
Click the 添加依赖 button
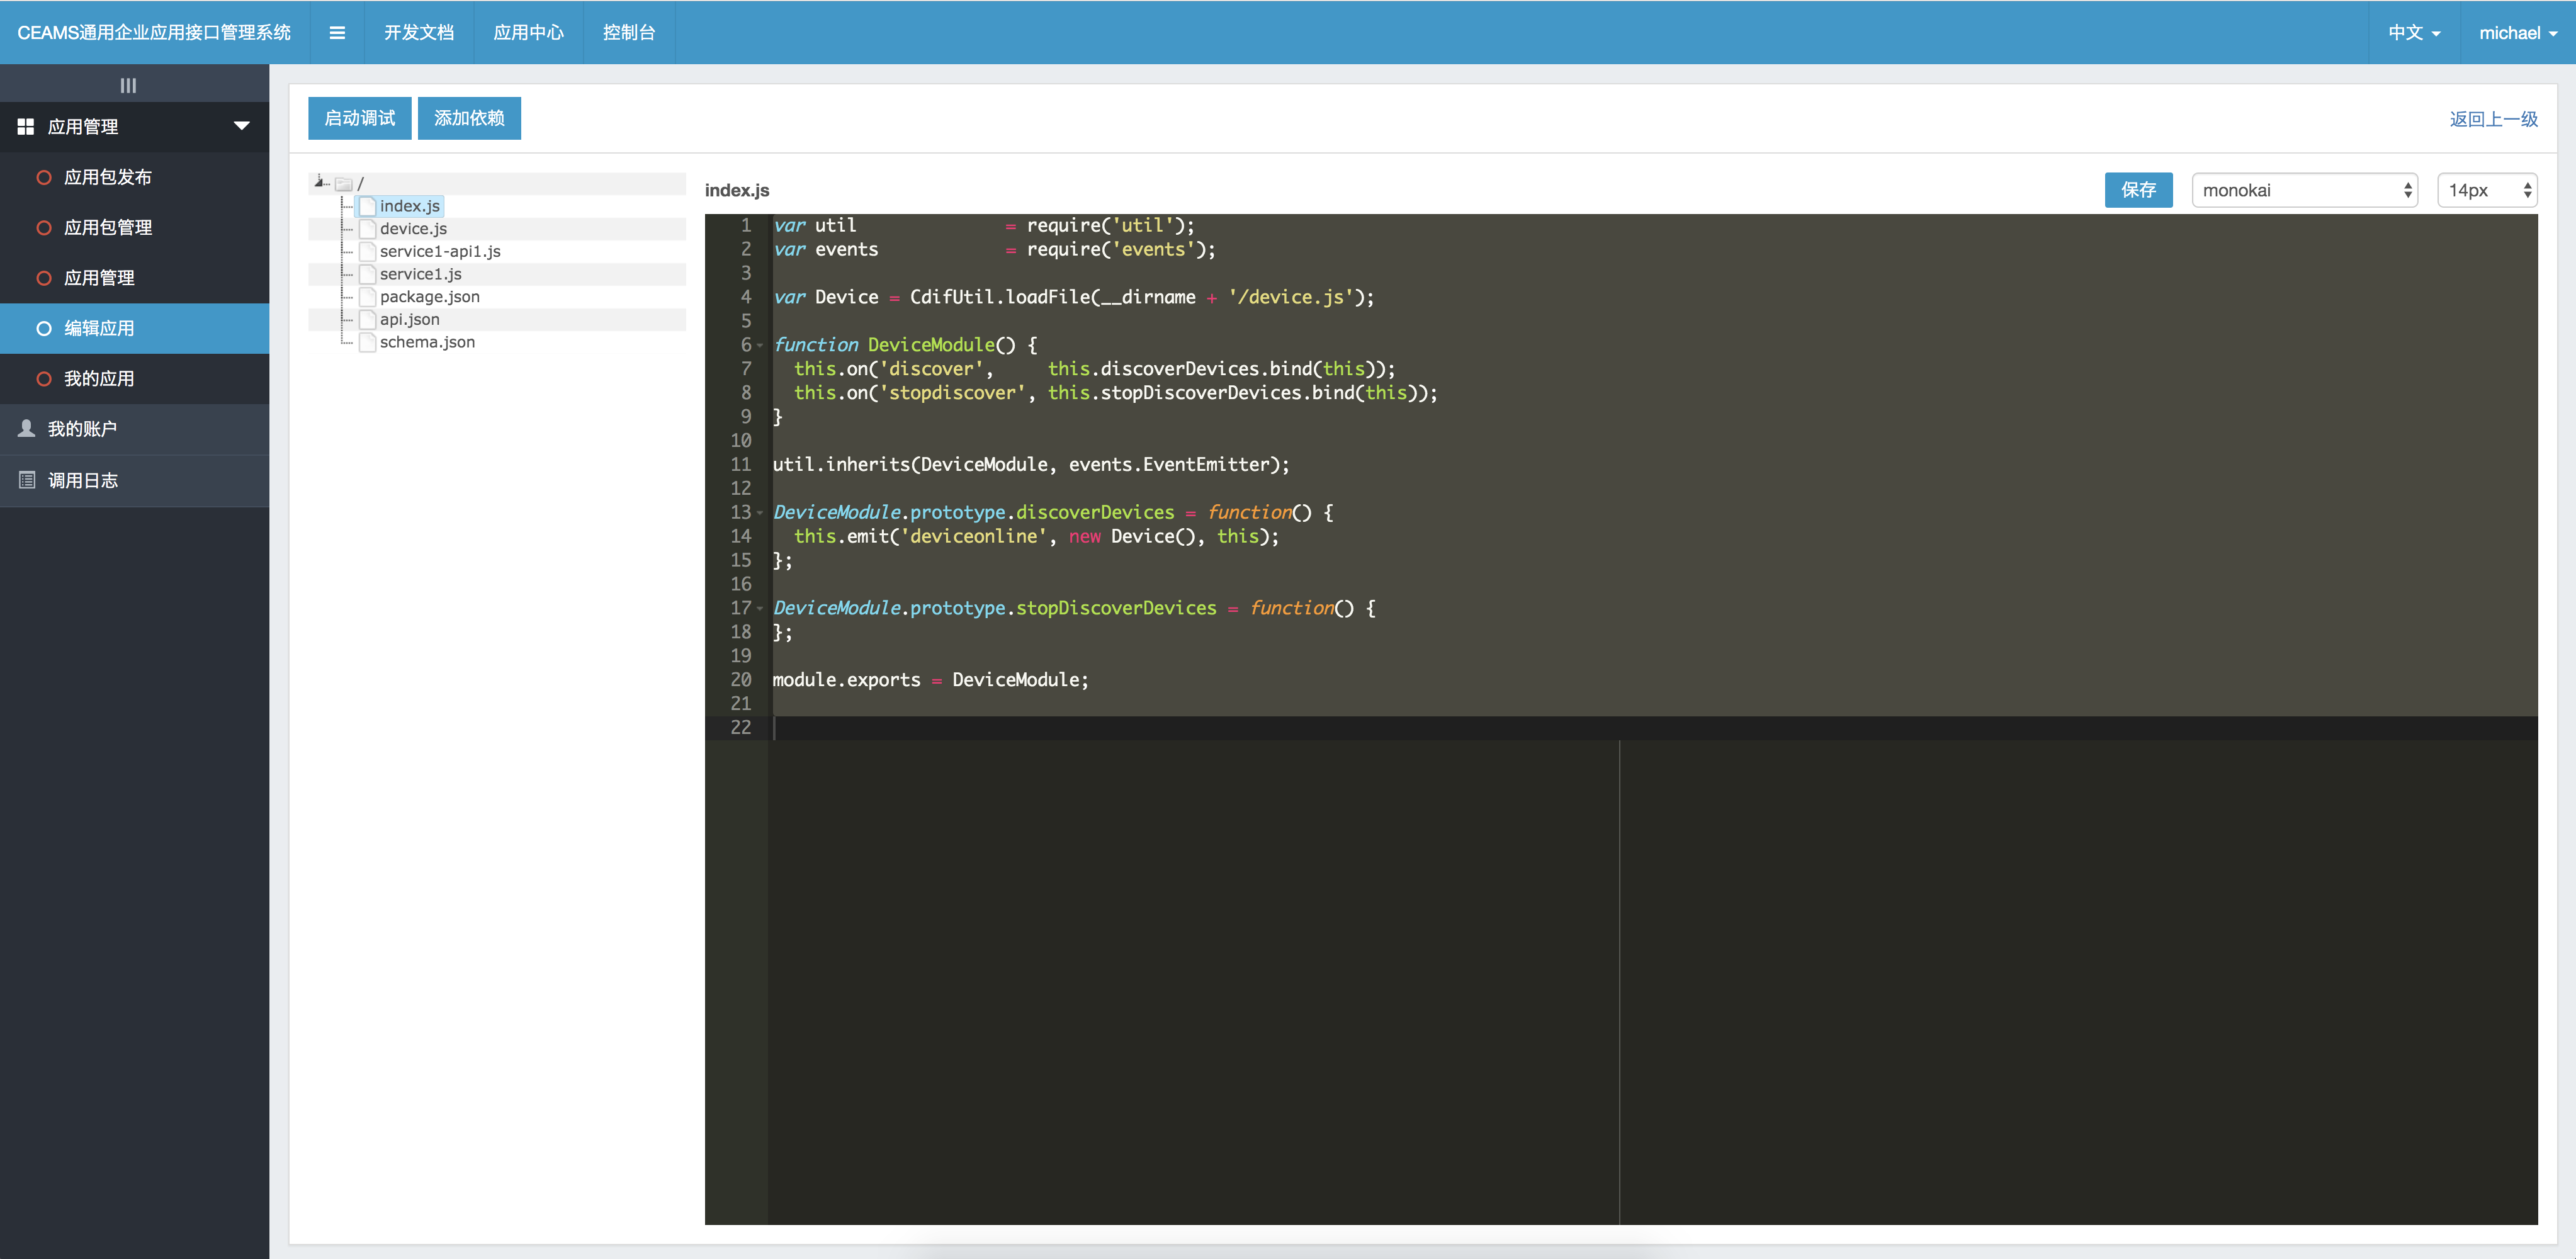469,118
